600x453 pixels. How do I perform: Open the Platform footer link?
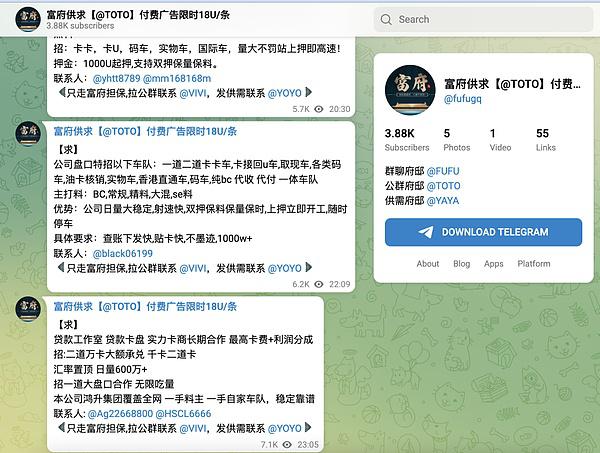point(534,264)
